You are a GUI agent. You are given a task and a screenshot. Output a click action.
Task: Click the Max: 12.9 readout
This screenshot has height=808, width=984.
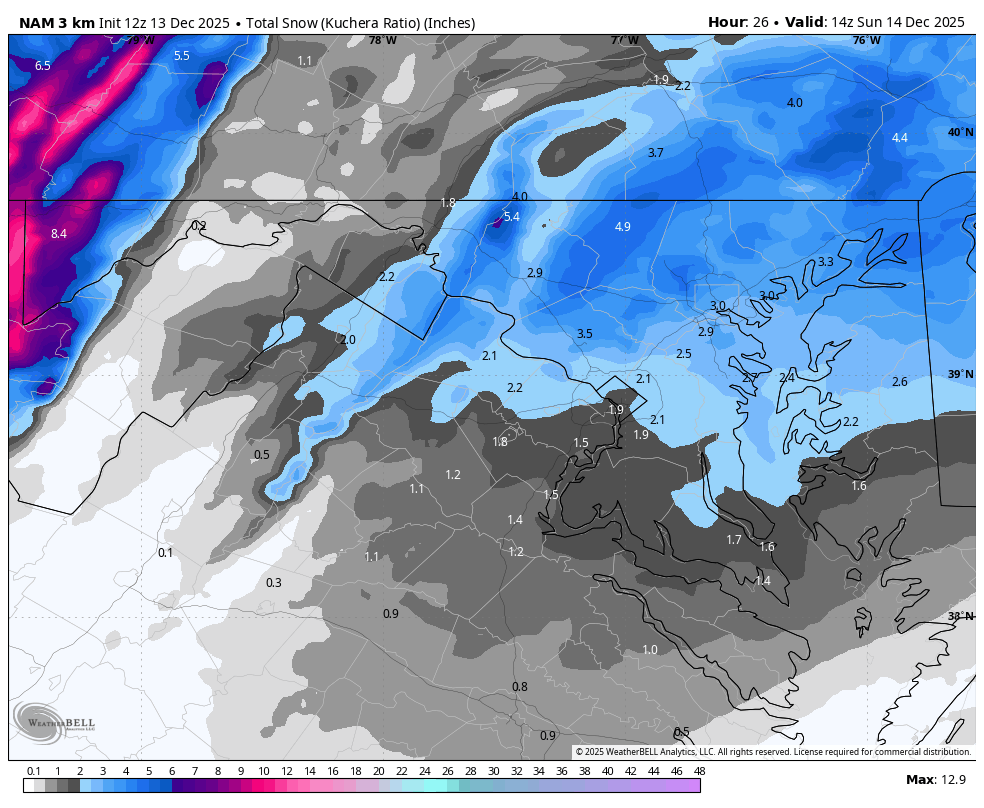click(935, 780)
